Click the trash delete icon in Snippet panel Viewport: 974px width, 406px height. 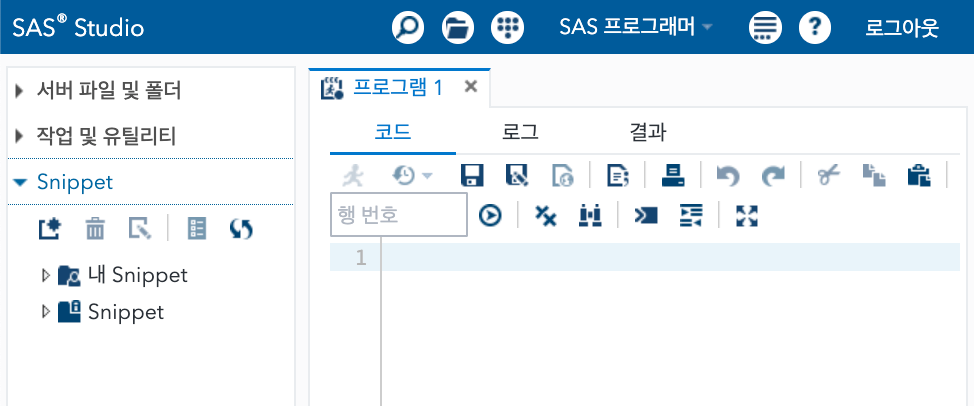click(x=95, y=230)
